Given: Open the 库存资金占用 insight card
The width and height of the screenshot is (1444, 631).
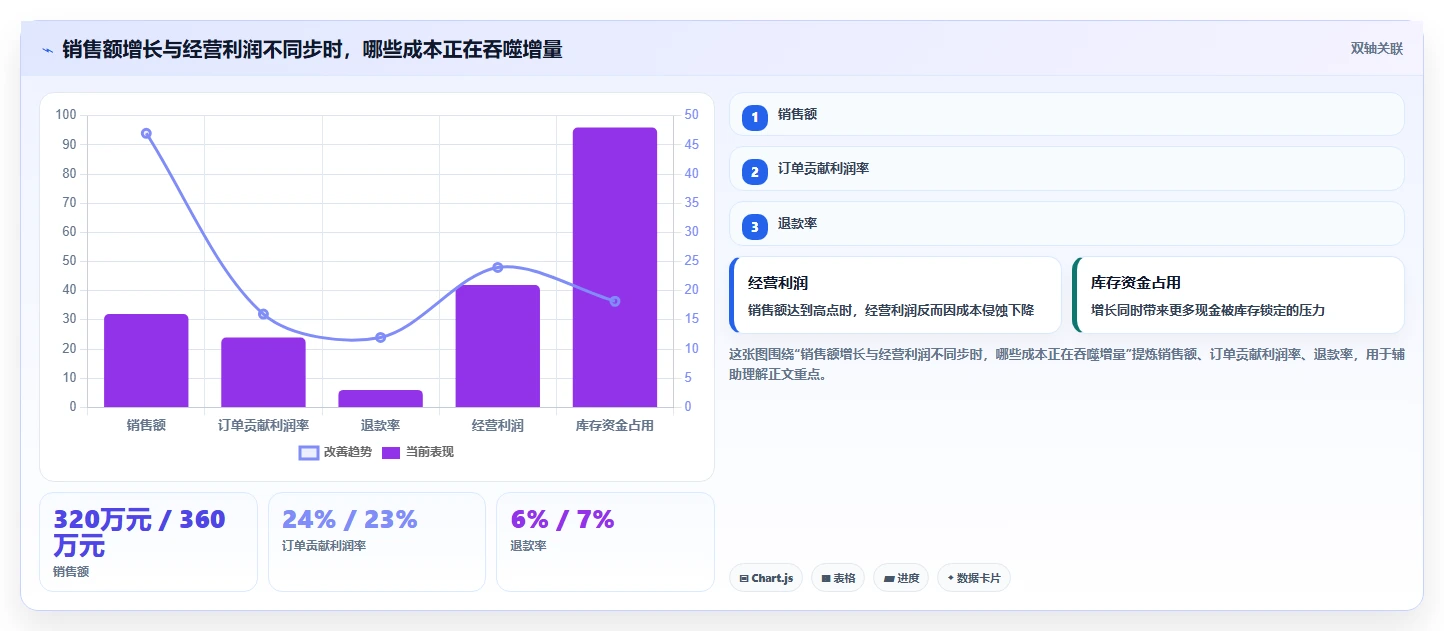Looking at the screenshot, I should pyautogui.click(x=1238, y=295).
